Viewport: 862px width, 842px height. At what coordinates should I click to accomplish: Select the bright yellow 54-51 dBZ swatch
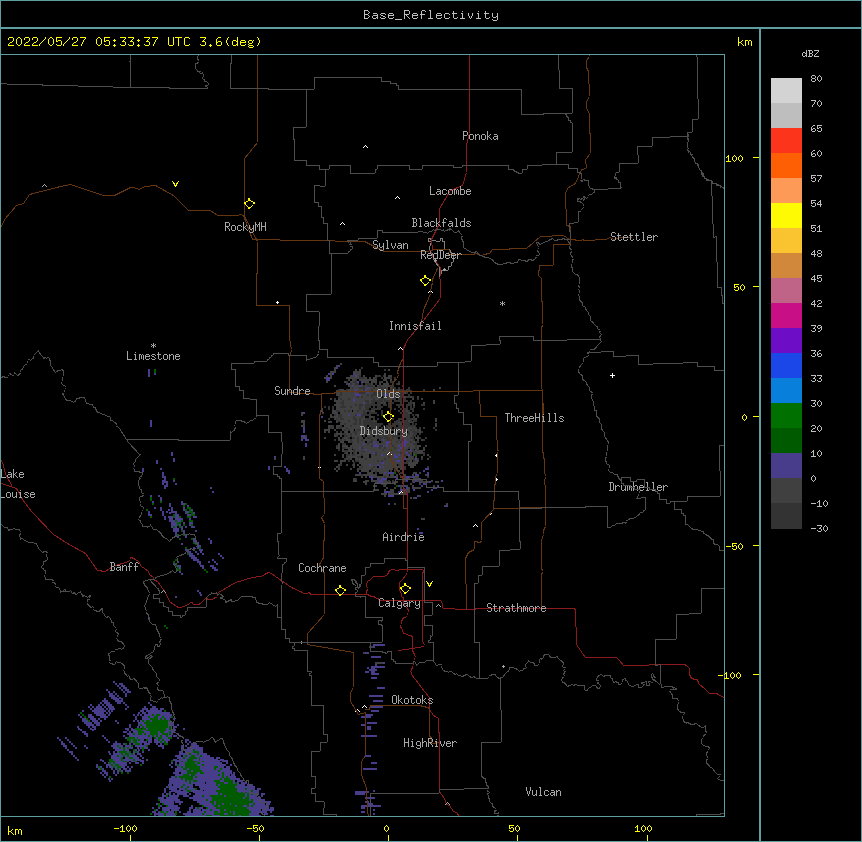tap(786, 215)
